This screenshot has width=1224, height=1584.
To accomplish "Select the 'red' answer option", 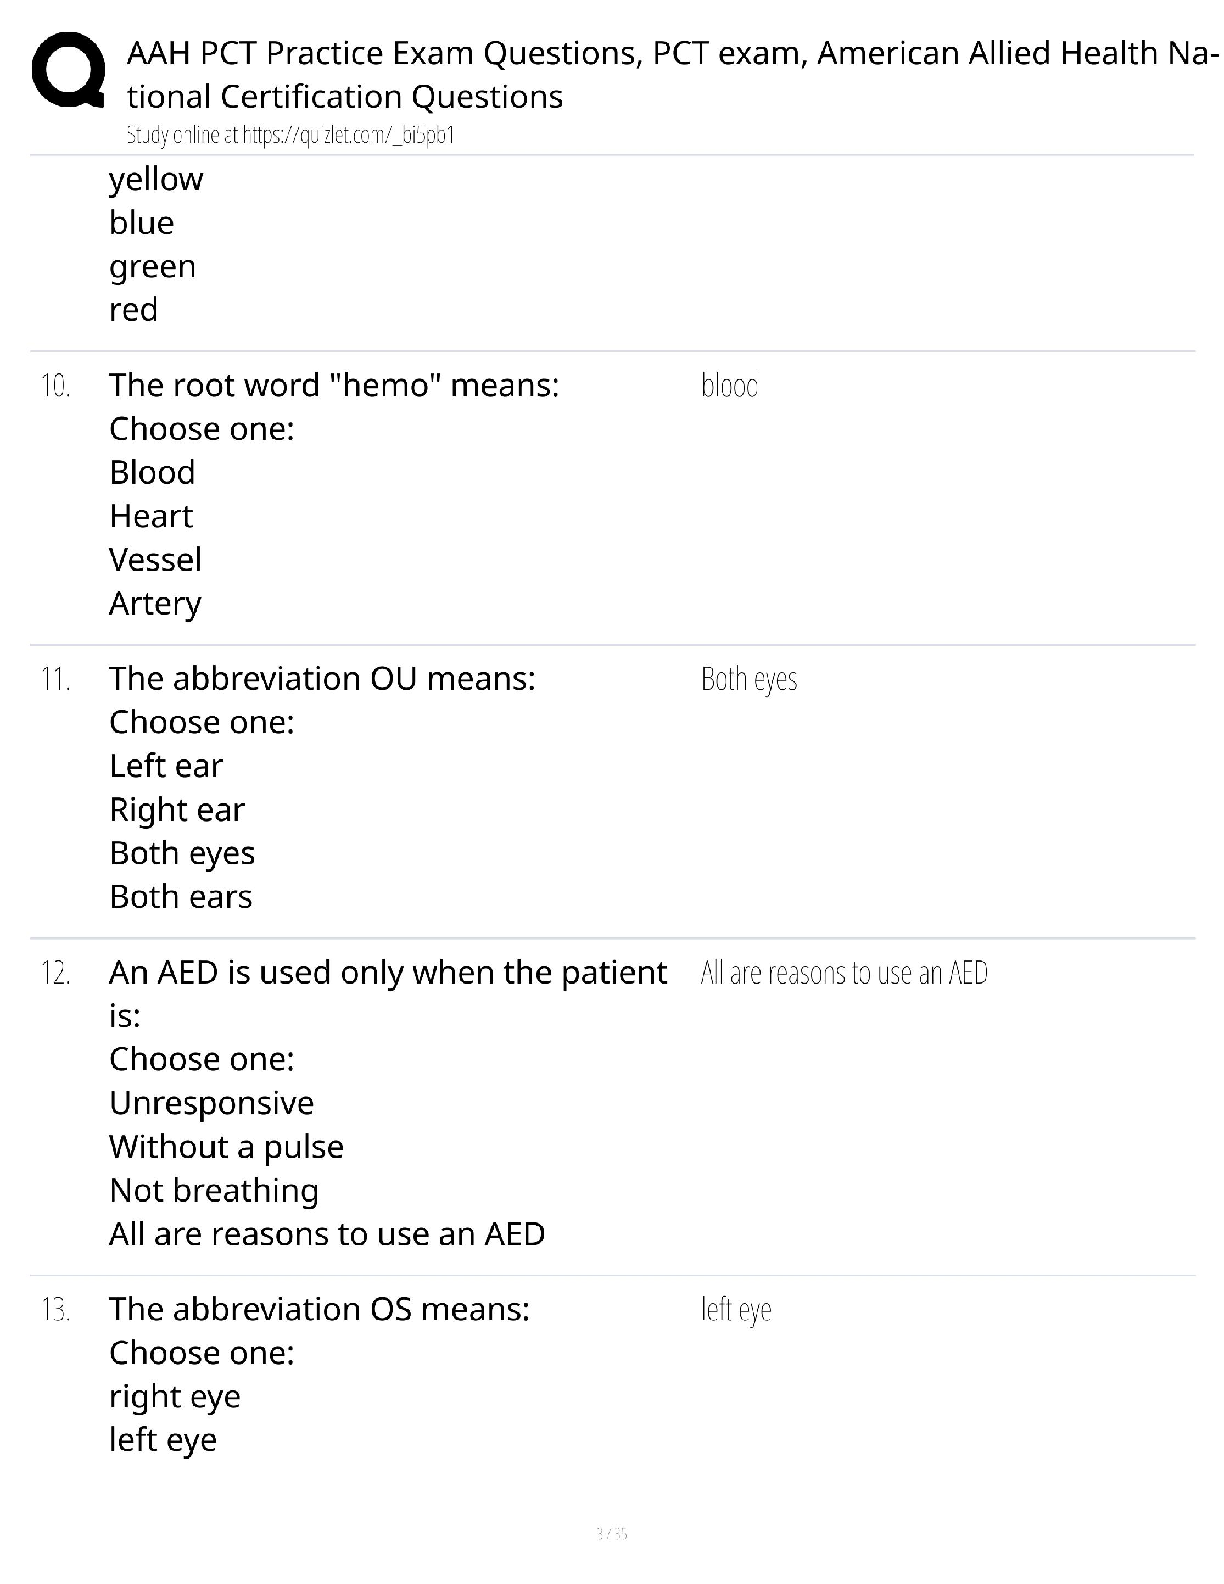I will pyautogui.click(x=133, y=310).
